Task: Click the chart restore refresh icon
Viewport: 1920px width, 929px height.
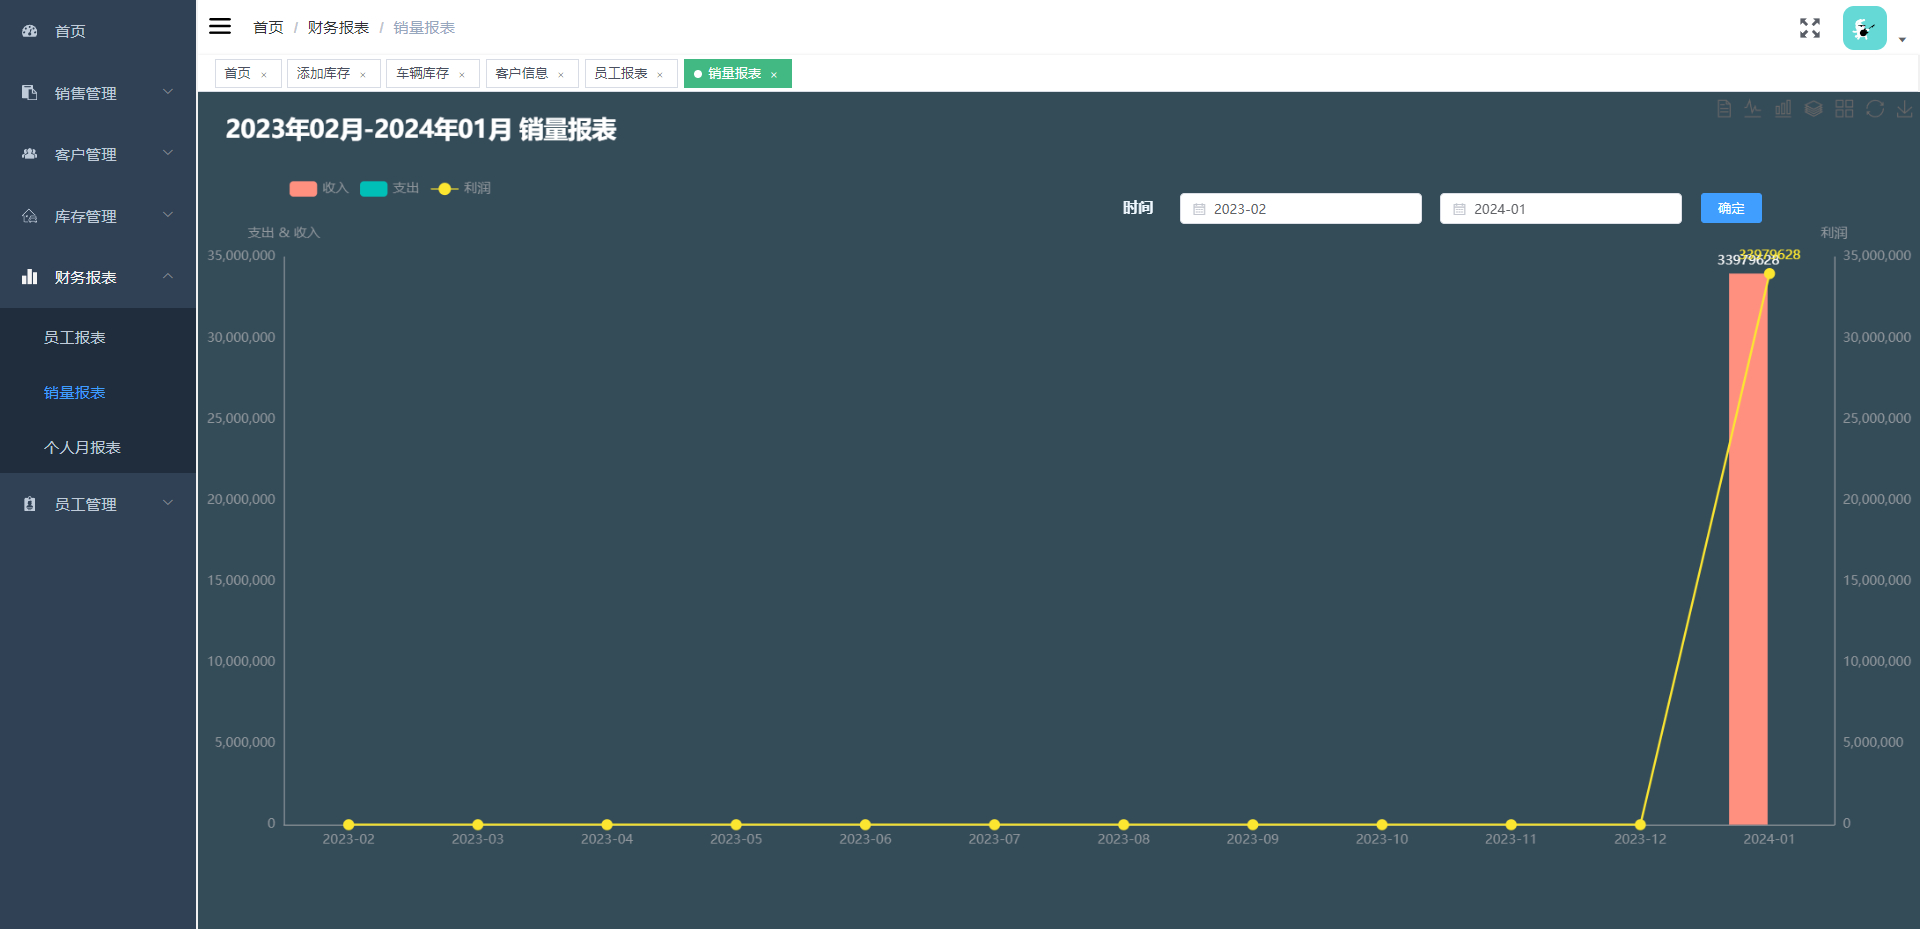Action: [x=1875, y=109]
